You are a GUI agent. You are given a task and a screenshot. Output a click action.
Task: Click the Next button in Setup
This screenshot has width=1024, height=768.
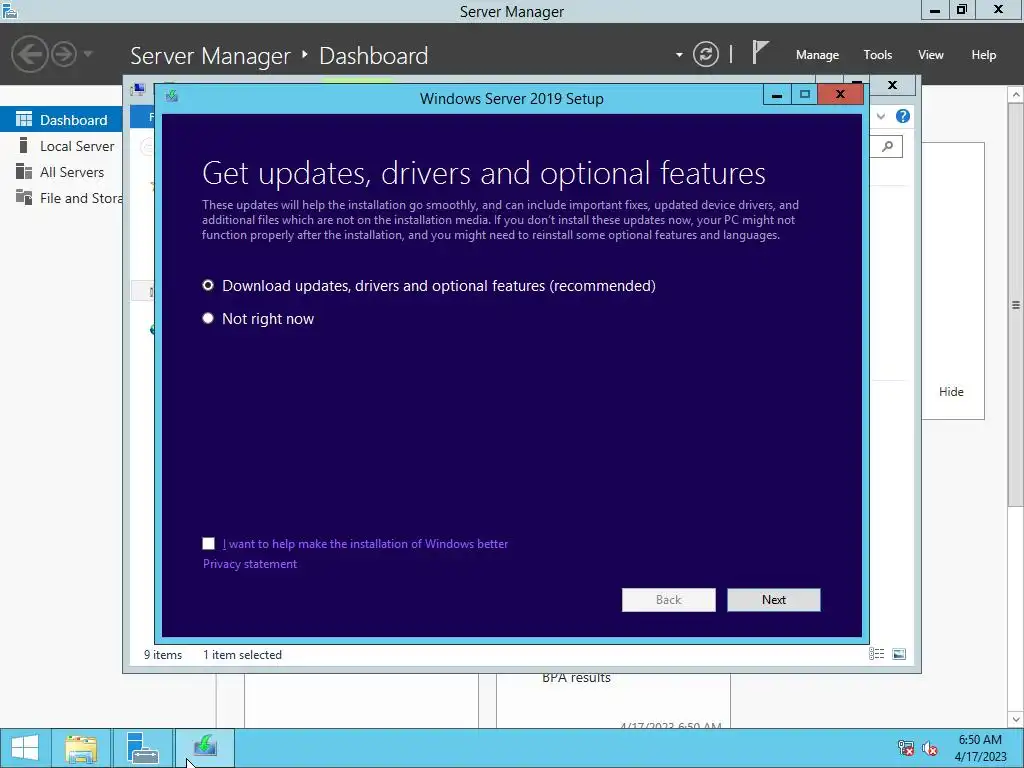click(773, 600)
